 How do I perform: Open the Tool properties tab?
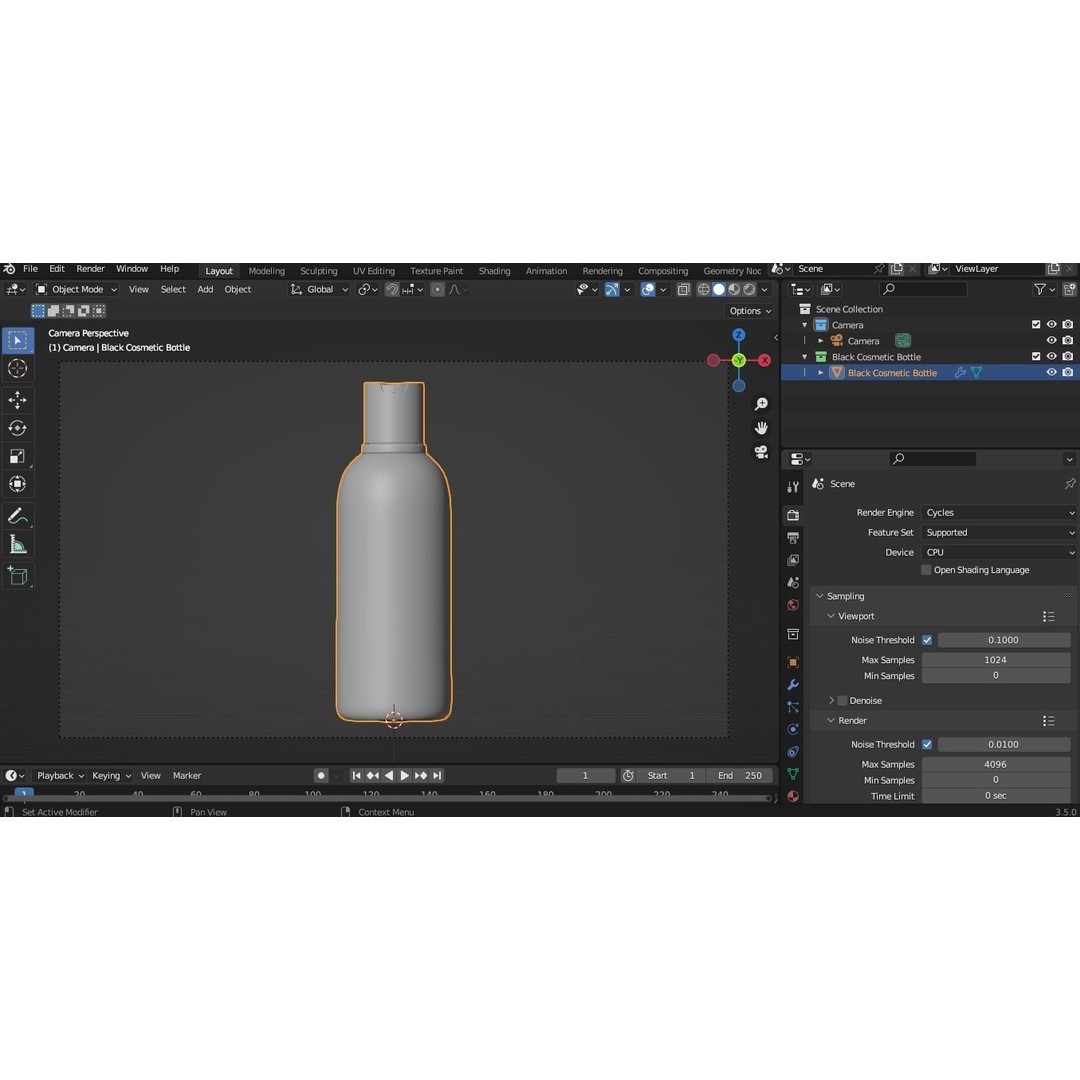793,487
